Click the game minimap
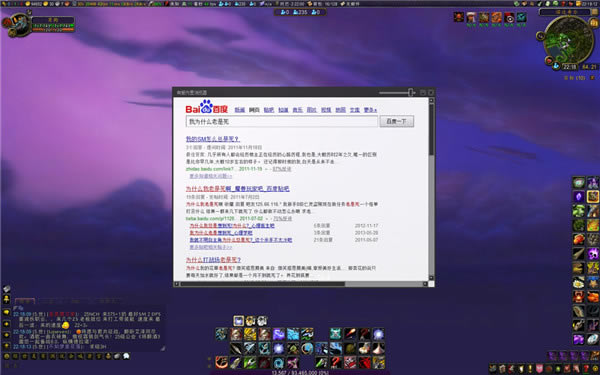This screenshot has width=600, height=375. [568, 39]
